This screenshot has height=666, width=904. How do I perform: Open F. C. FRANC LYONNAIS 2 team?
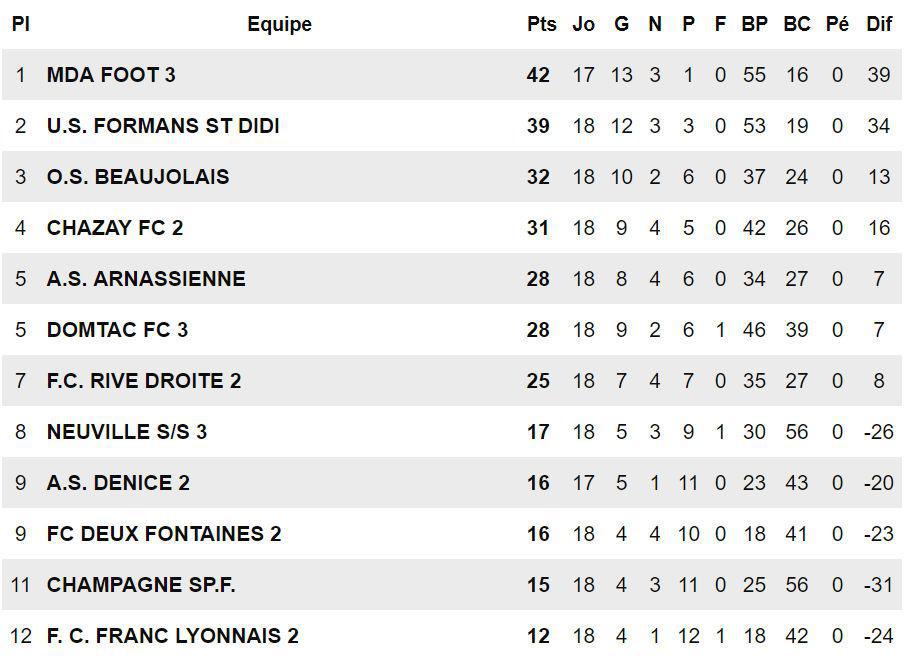tap(172, 636)
